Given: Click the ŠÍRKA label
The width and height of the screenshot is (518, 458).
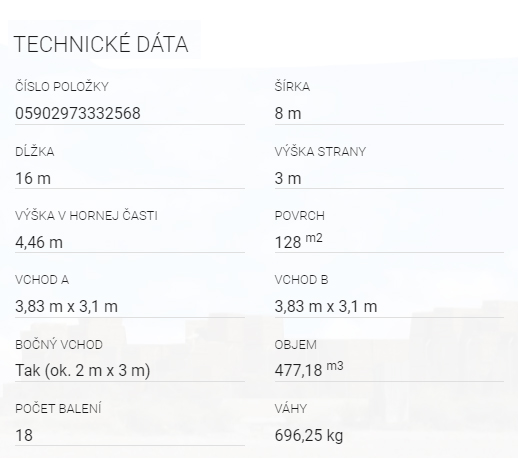Looking at the screenshot, I should point(292,87).
